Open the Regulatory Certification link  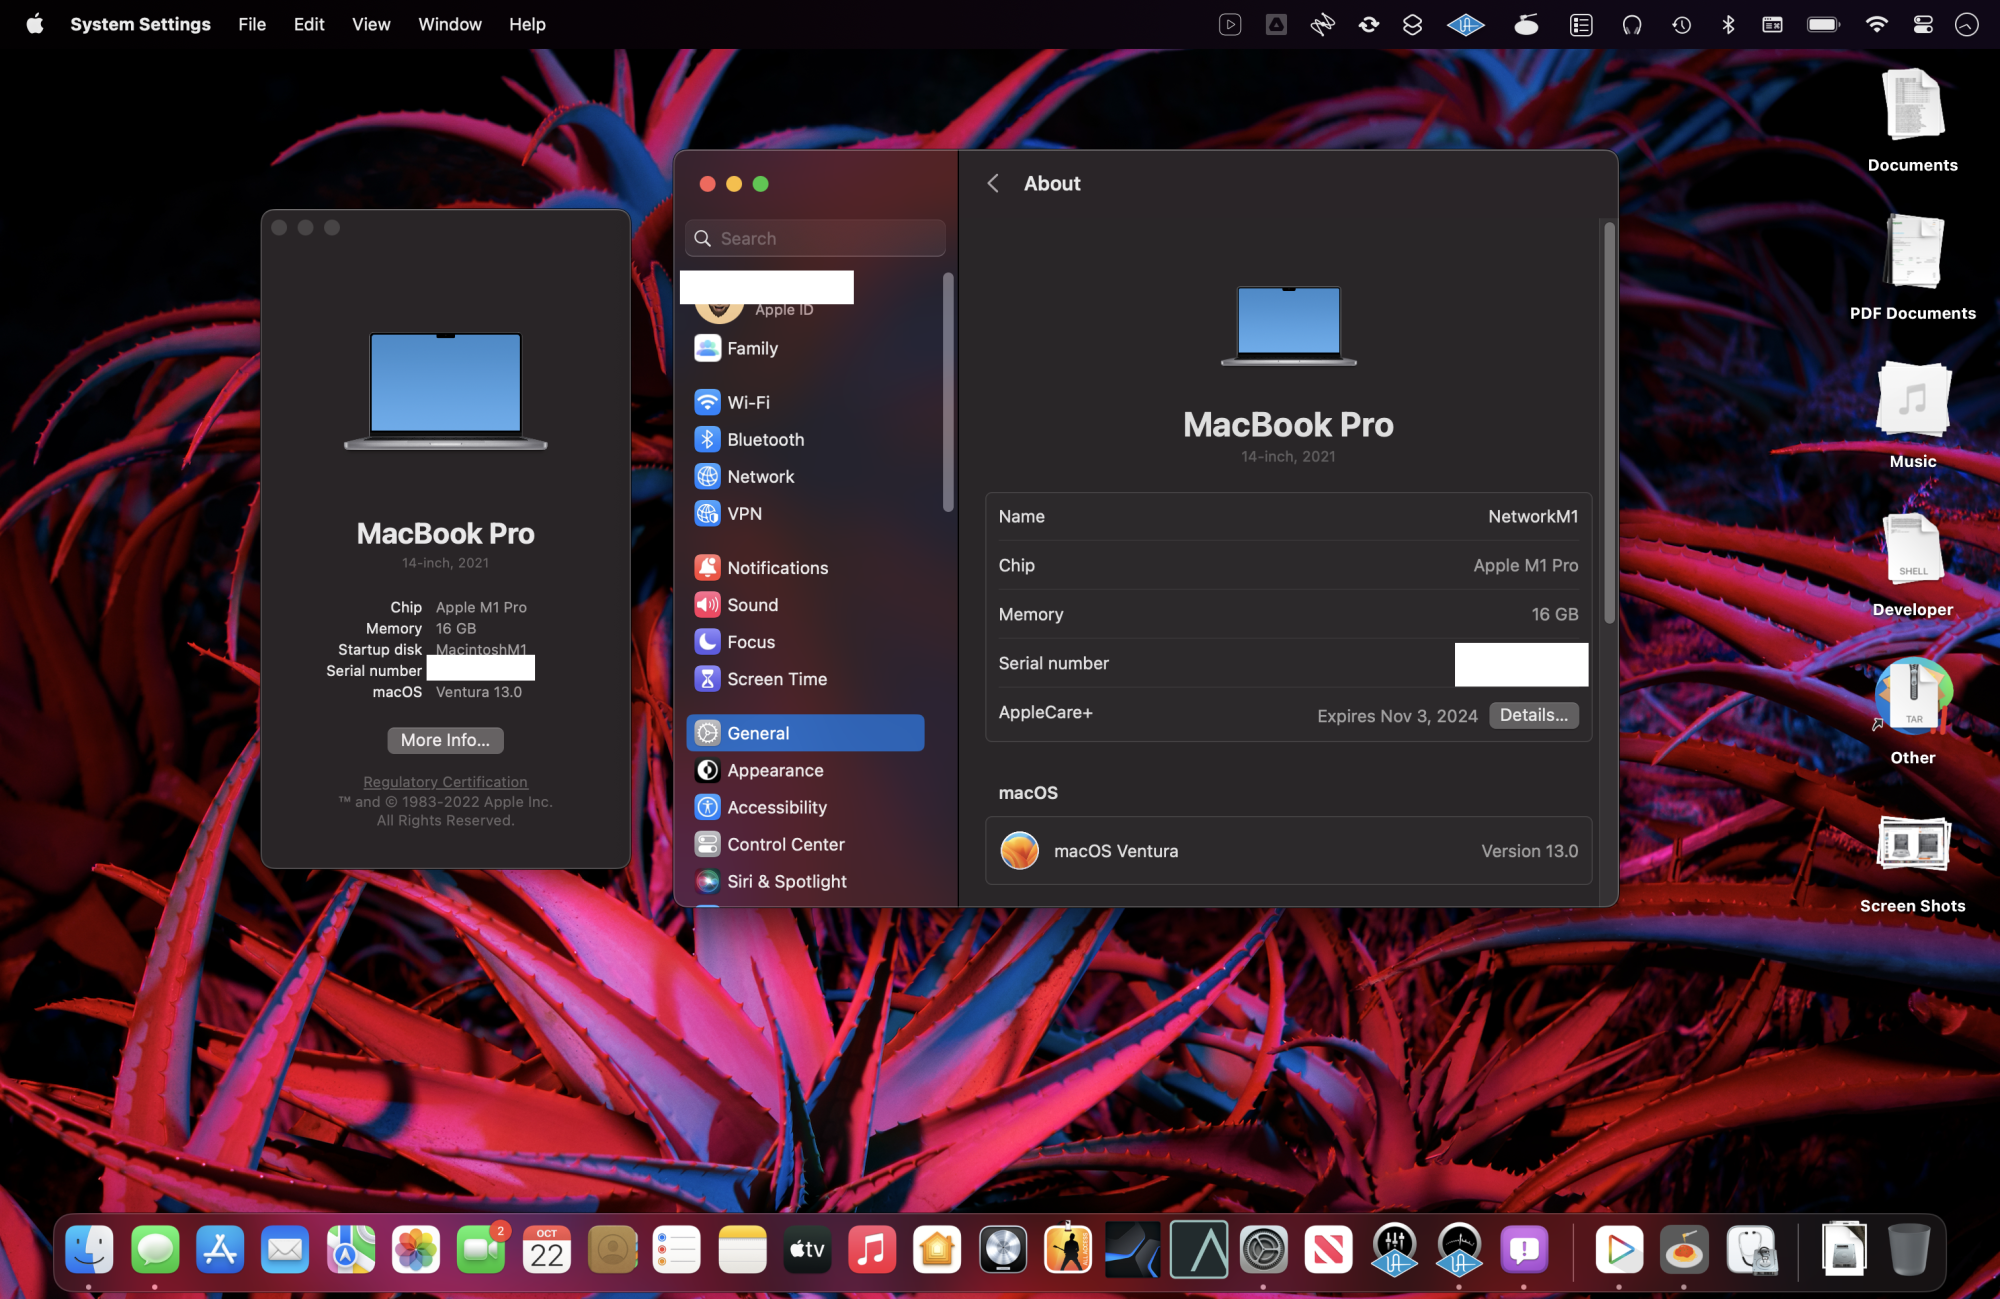(445, 782)
